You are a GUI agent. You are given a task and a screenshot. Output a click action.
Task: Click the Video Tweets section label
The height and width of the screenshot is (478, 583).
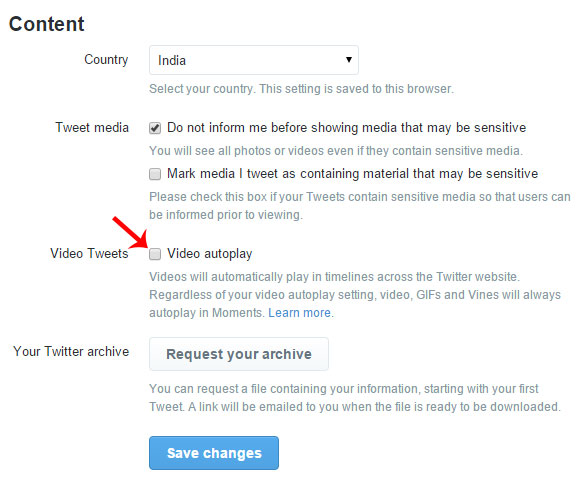[x=89, y=253]
